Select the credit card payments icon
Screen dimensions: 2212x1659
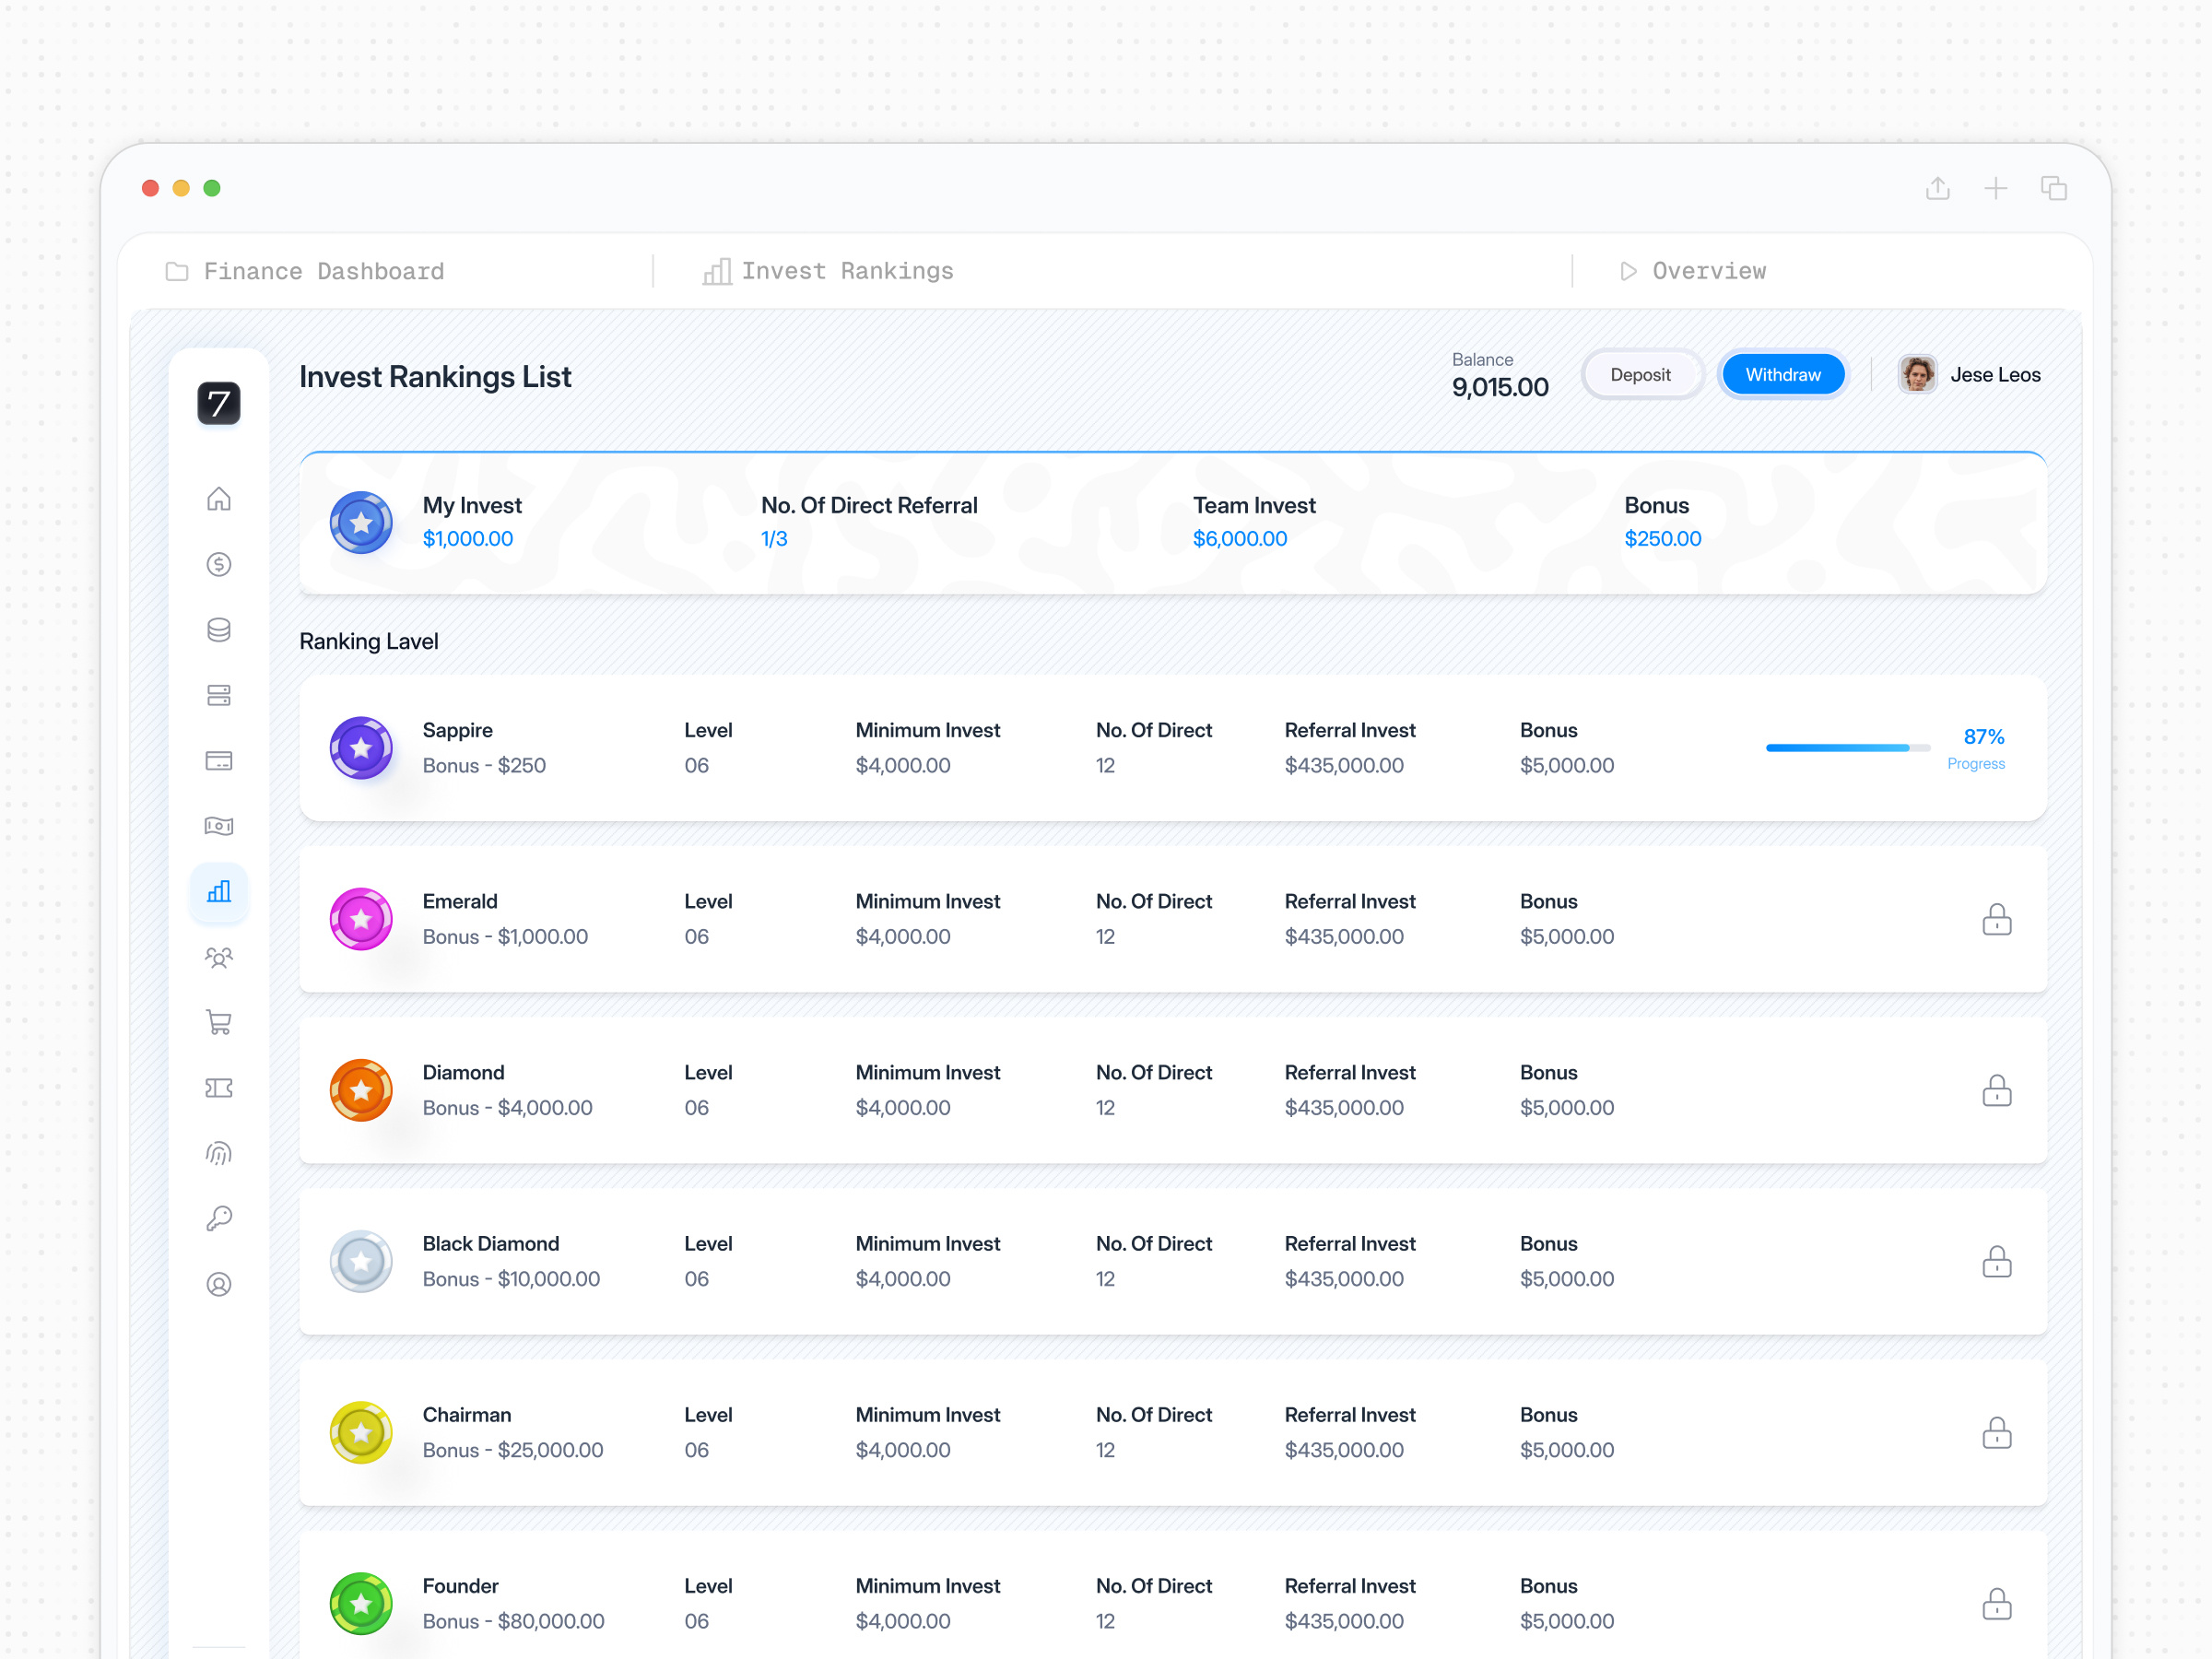(x=219, y=760)
